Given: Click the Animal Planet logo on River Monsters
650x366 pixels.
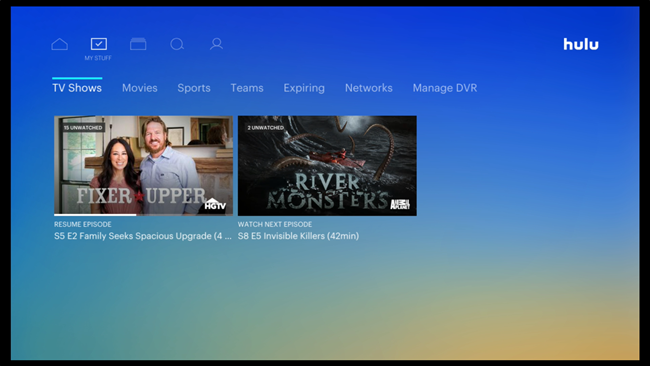Looking at the screenshot, I should 400,204.
